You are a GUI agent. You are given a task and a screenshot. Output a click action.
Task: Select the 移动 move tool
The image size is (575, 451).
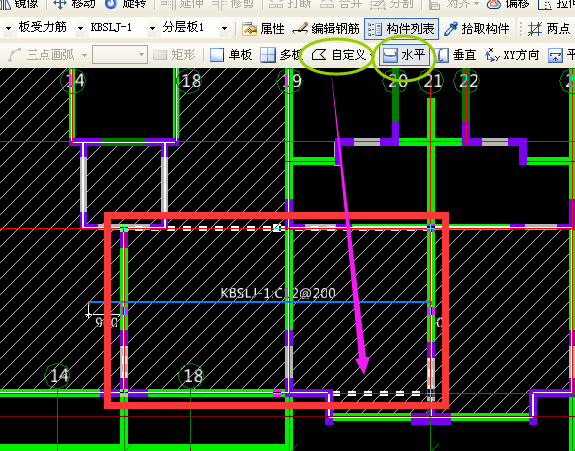(x=74, y=4)
